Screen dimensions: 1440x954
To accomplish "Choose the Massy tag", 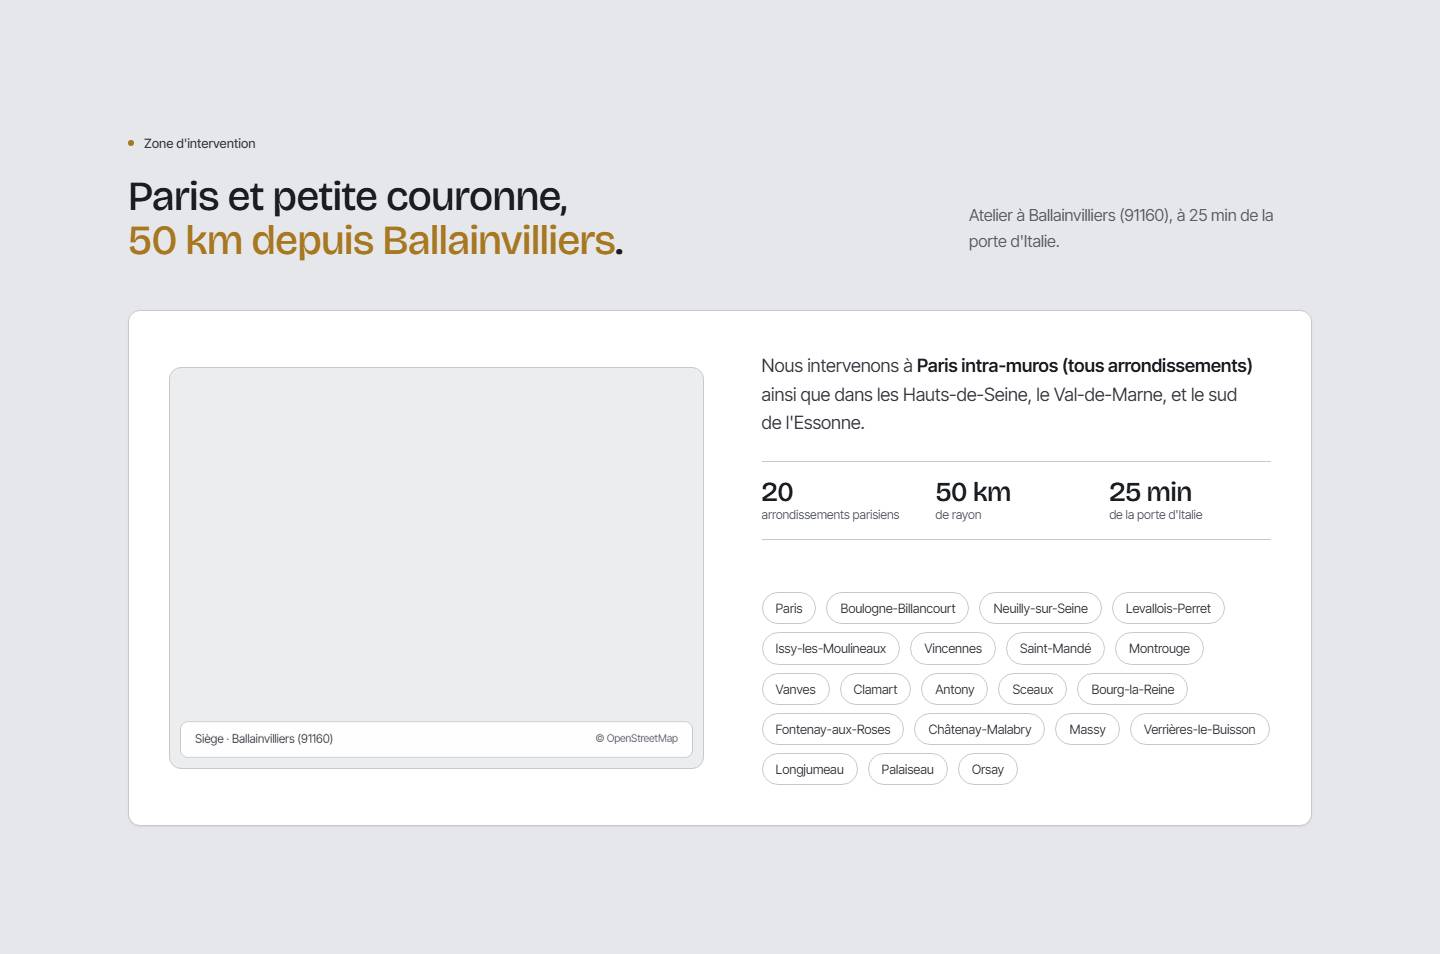I will pyautogui.click(x=1087, y=729).
